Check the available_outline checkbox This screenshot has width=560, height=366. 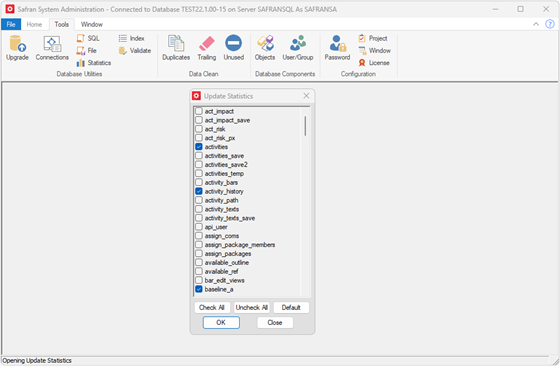point(199,262)
